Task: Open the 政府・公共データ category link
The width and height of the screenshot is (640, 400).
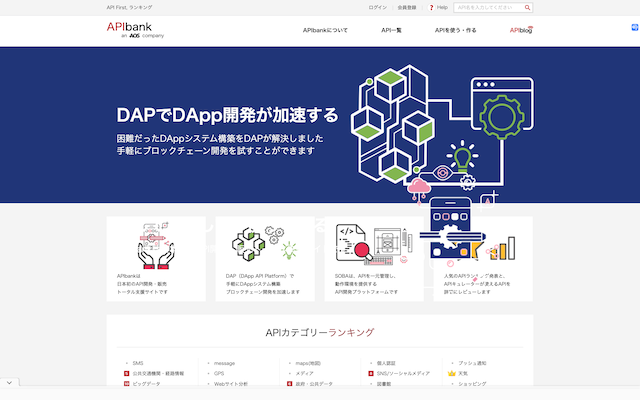Action: (x=314, y=384)
